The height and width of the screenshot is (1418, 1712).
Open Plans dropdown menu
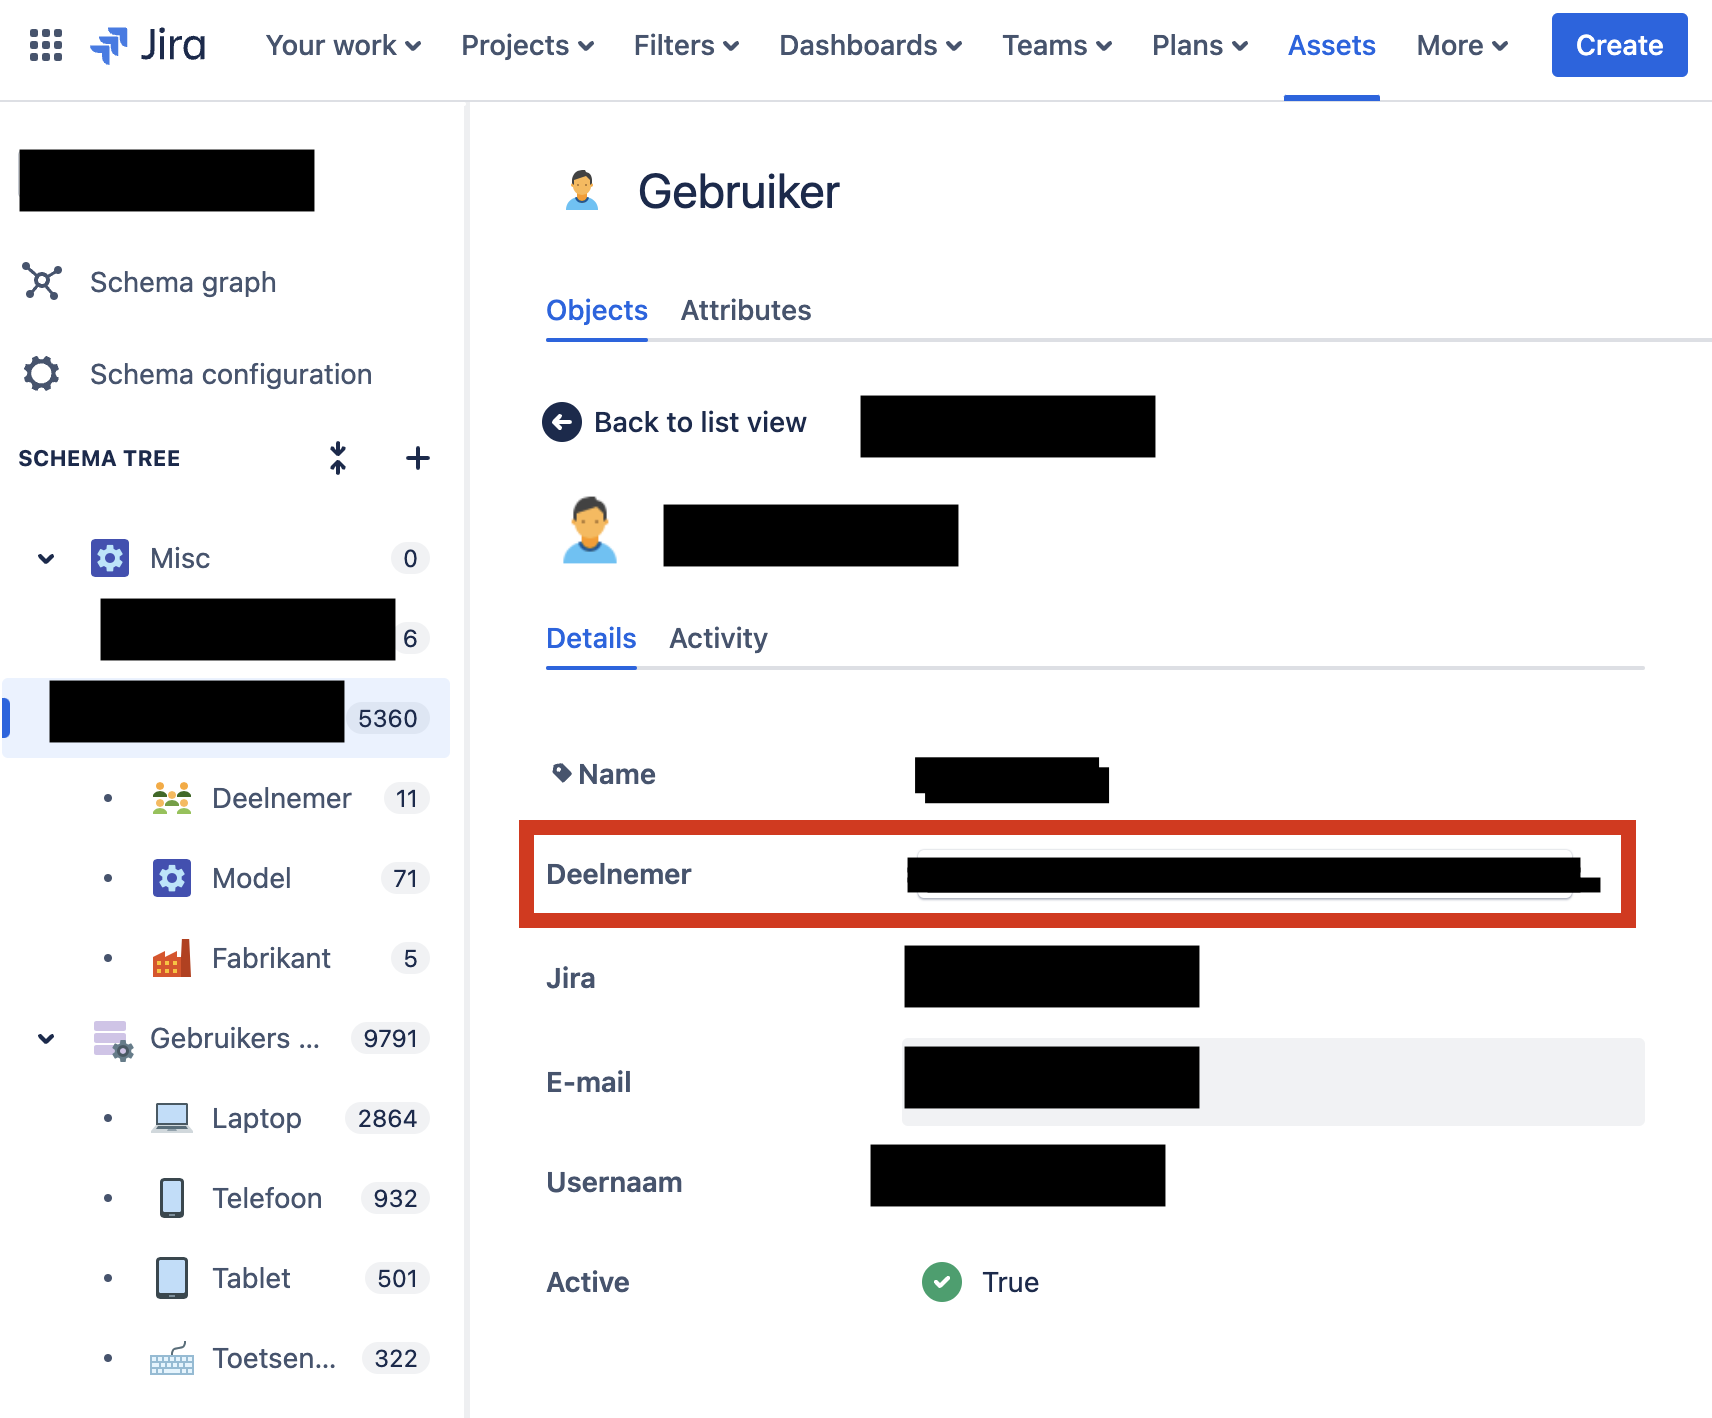tap(1199, 45)
